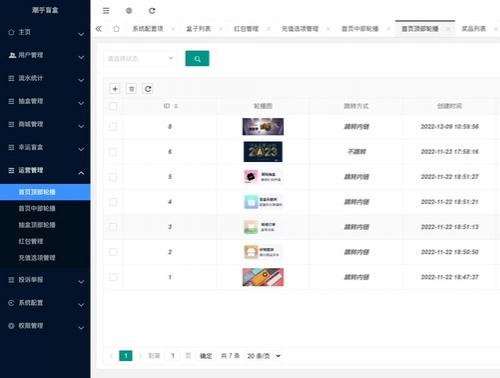Click the 潮乎盲盒 sidebar title

tap(45, 10)
